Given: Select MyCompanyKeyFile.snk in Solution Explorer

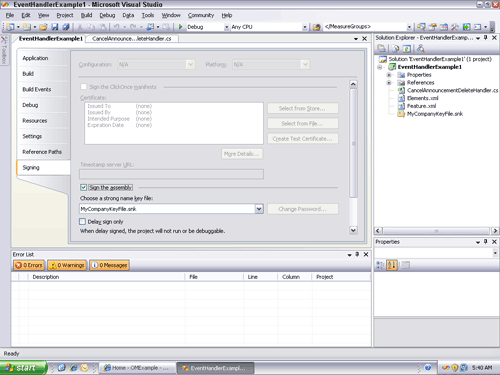Looking at the screenshot, I should pyautogui.click(x=435, y=114).
